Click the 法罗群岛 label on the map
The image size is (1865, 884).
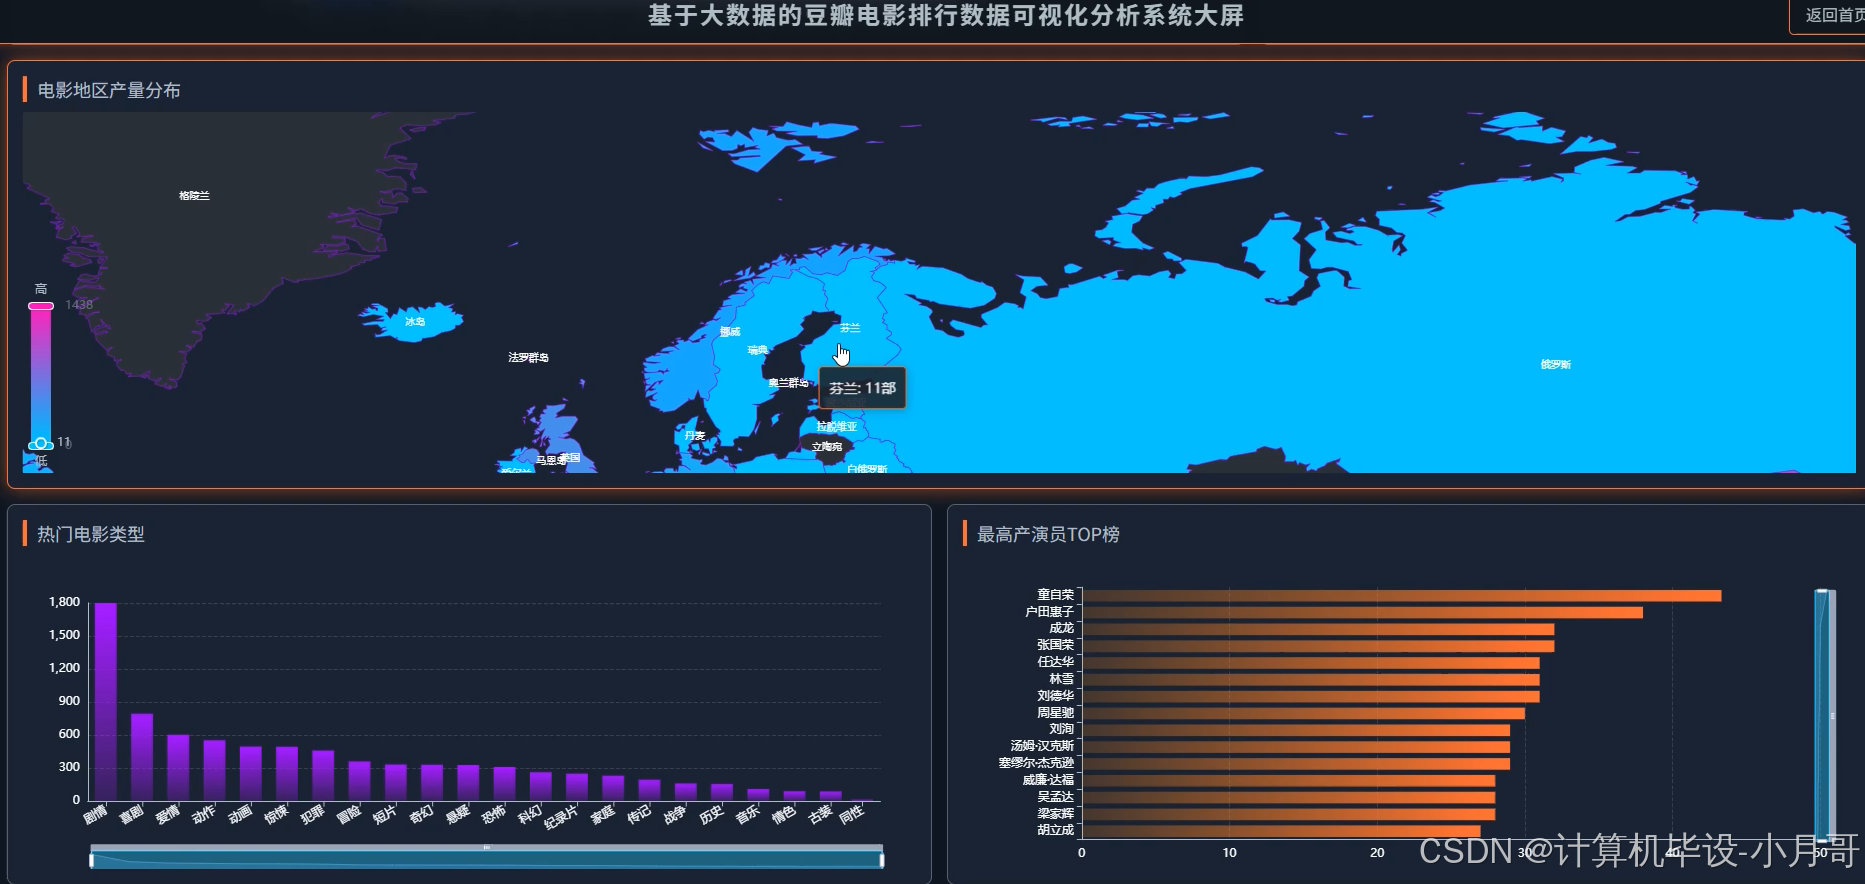coord(528,357)
